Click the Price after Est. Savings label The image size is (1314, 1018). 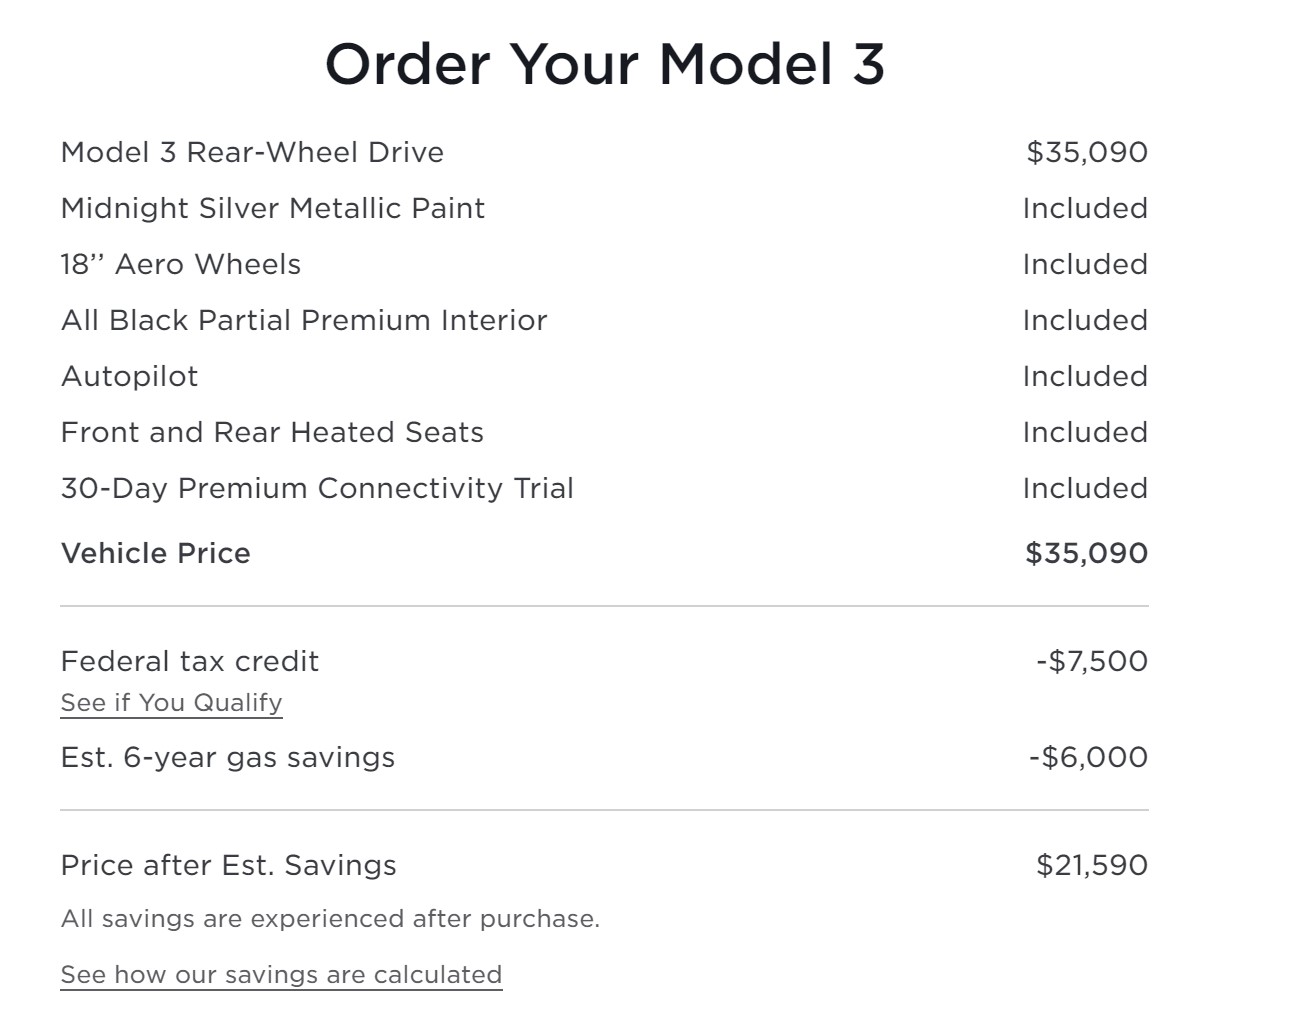click(x=229, y=865)
